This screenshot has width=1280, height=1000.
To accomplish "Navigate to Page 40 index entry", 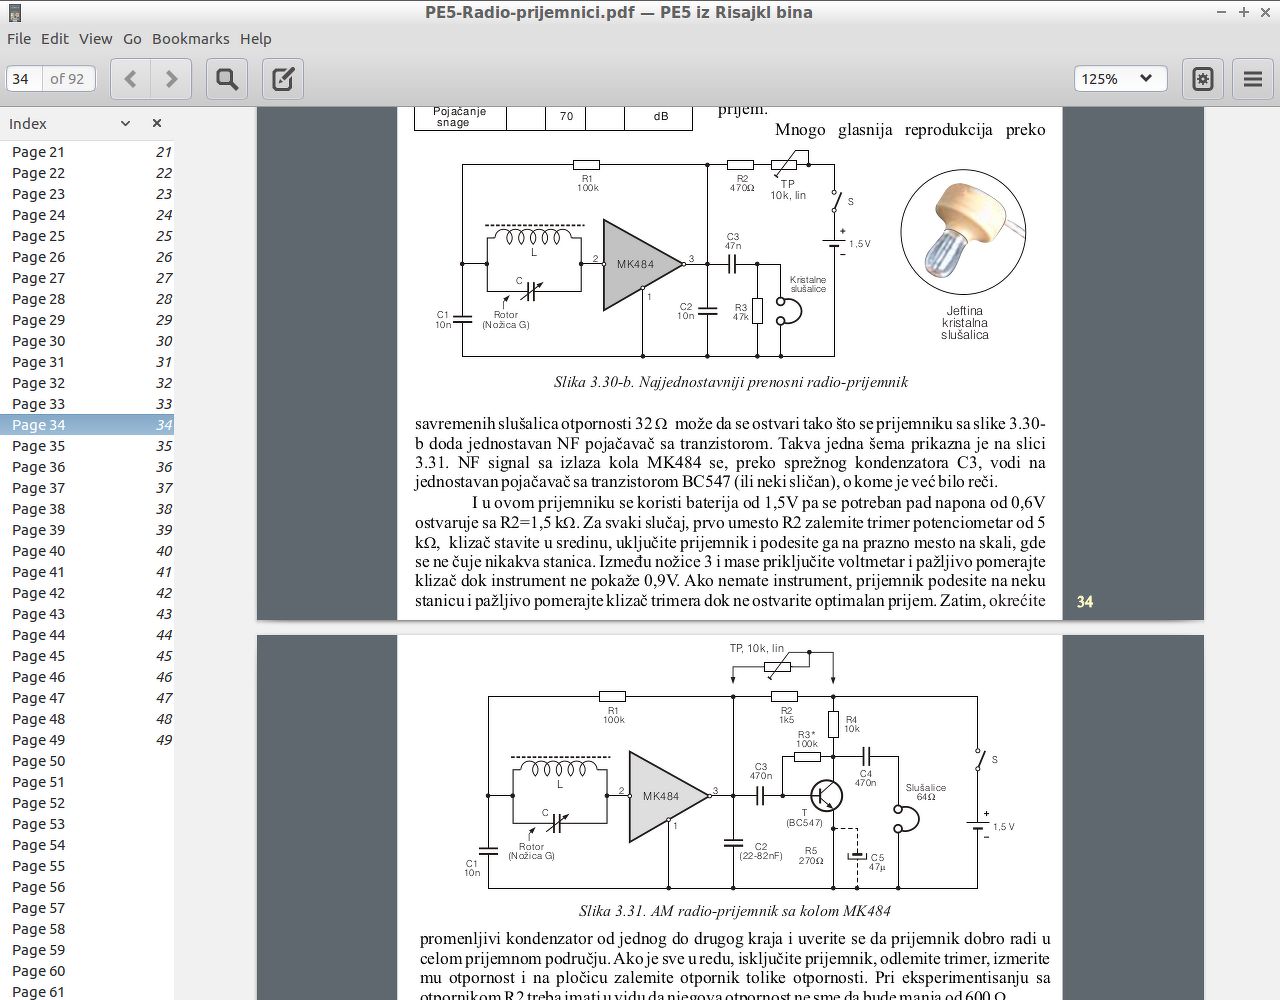I will tap(87, 551).
